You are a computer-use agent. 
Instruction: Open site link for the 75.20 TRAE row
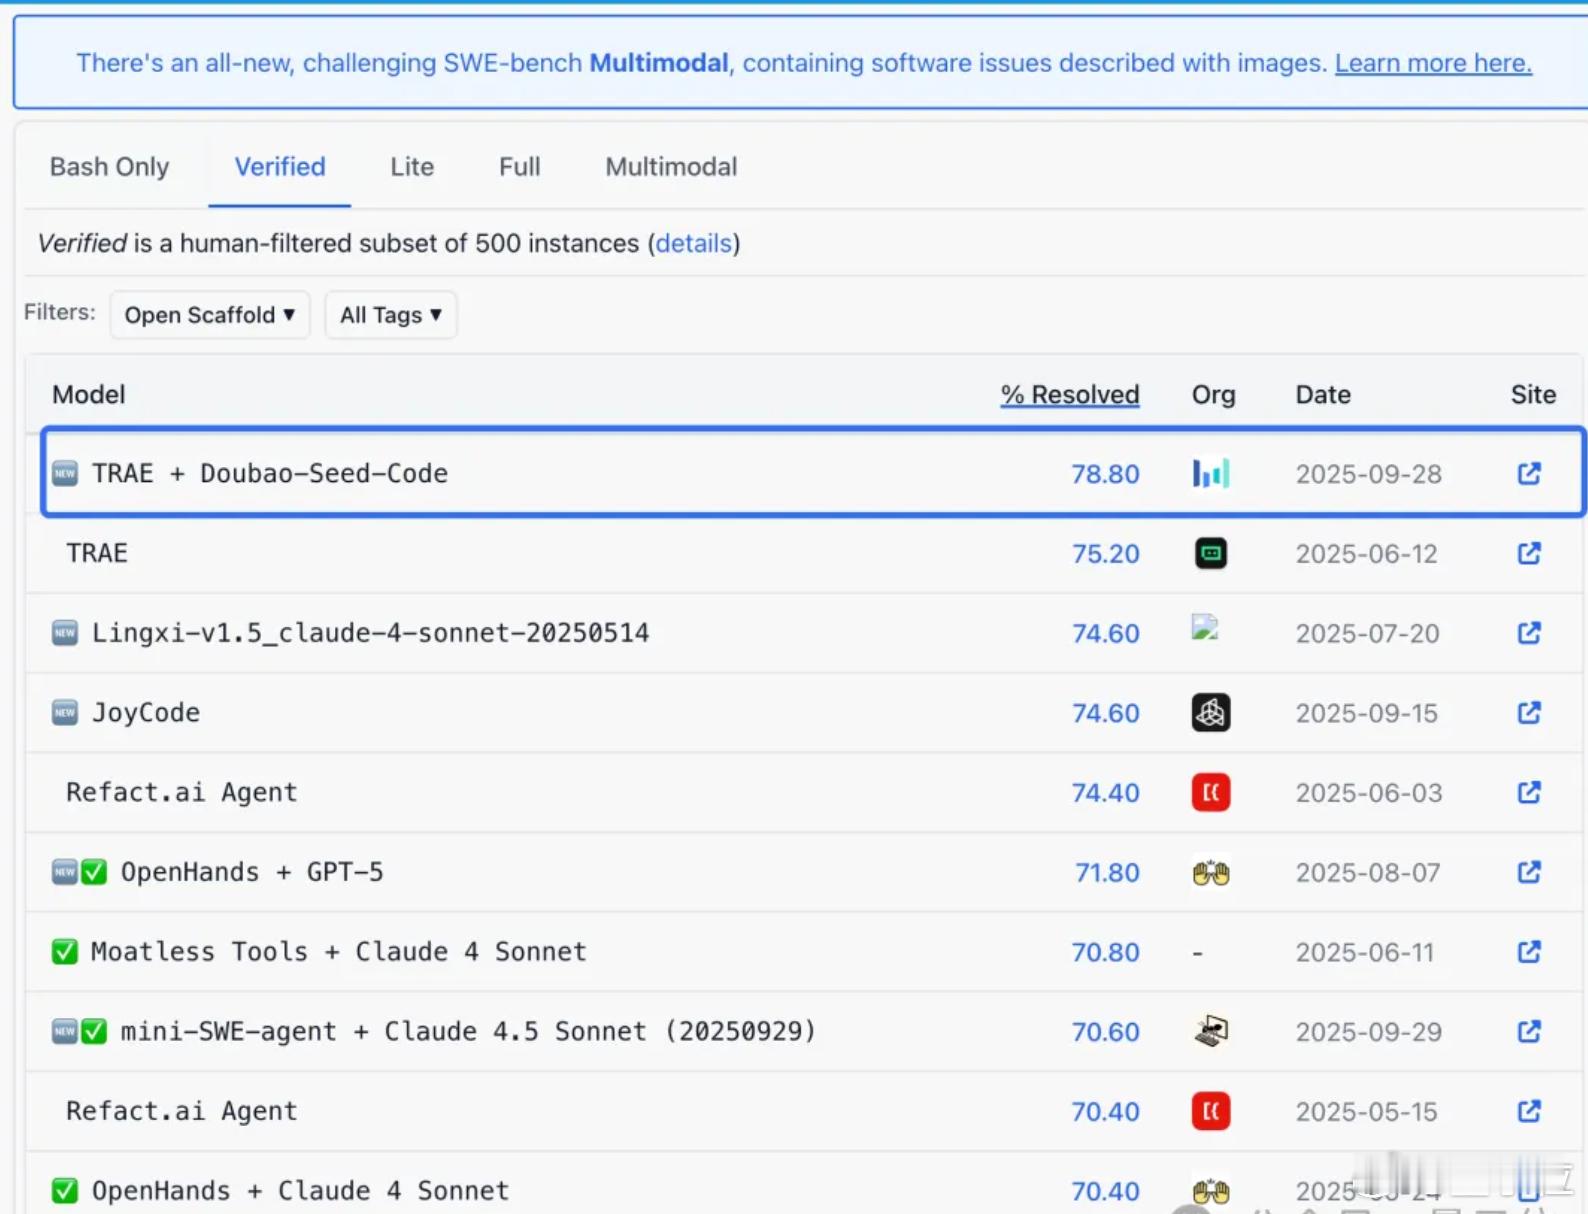(1529, 553)
